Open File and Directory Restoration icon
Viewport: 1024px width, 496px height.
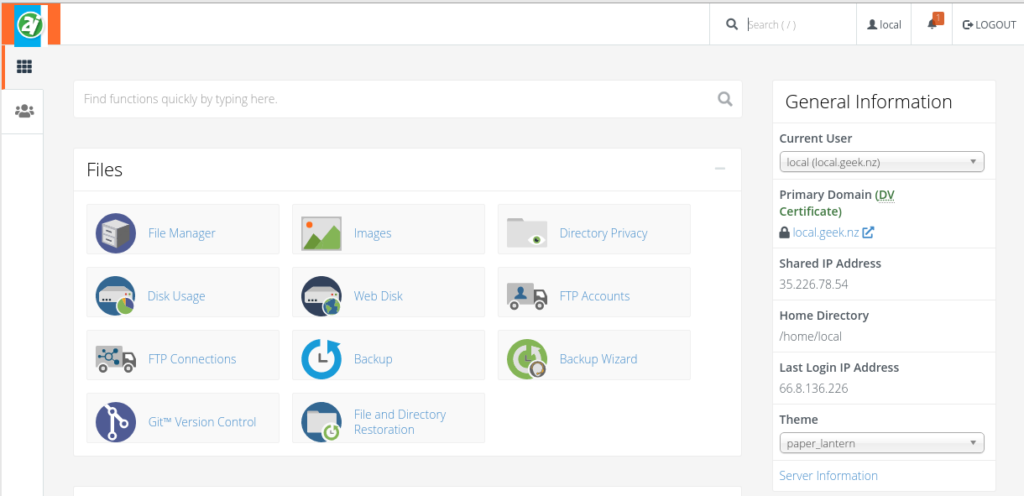coord(321,422)
